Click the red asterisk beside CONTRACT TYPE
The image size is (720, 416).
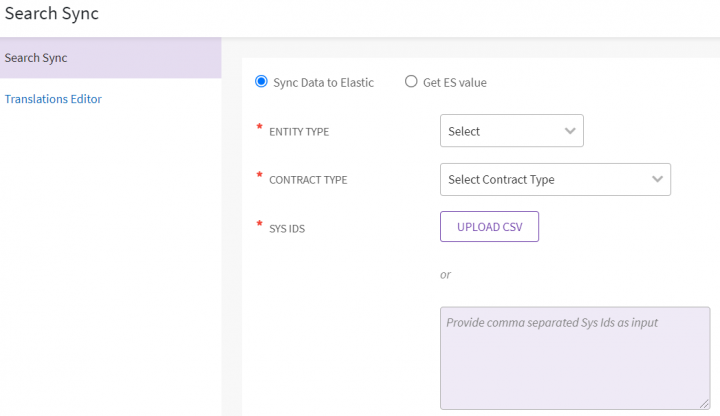(x=260, y=177)
